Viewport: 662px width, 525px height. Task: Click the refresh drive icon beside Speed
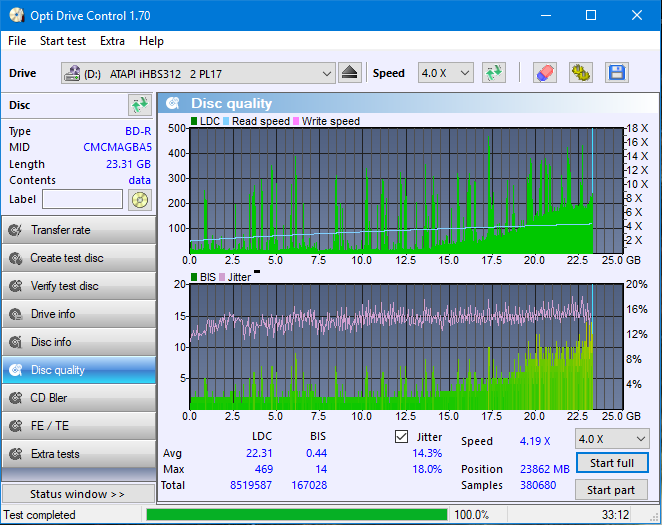pyautogui.click(x=494, y=73)
